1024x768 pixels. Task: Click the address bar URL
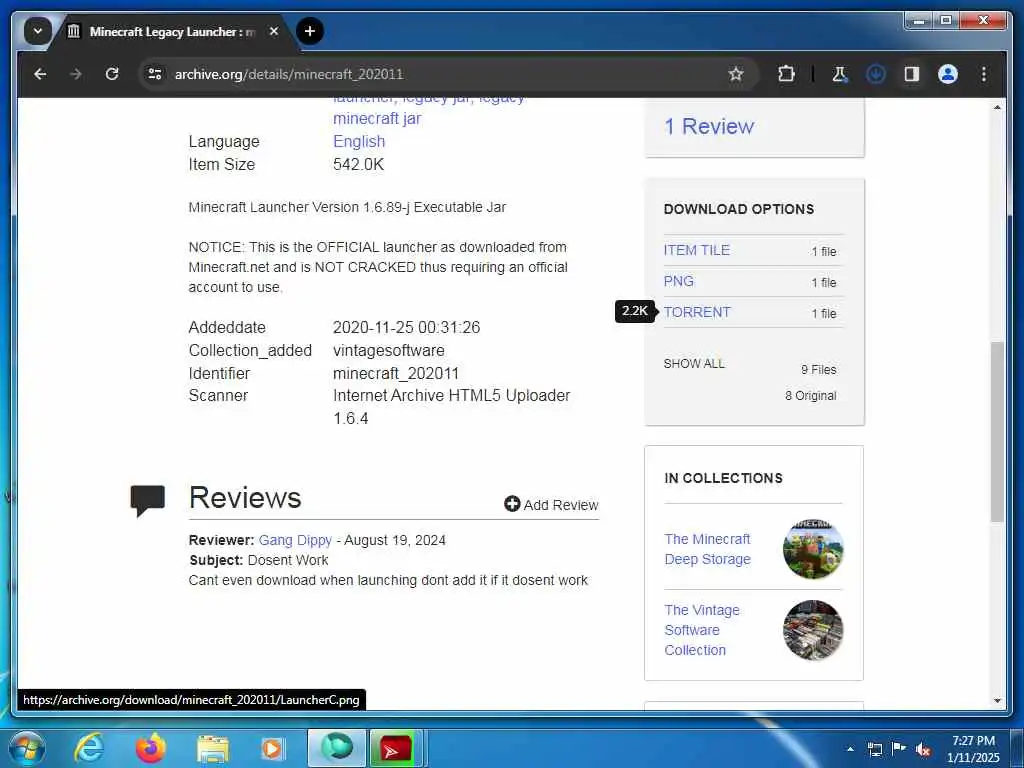click(x=289, y=74)
